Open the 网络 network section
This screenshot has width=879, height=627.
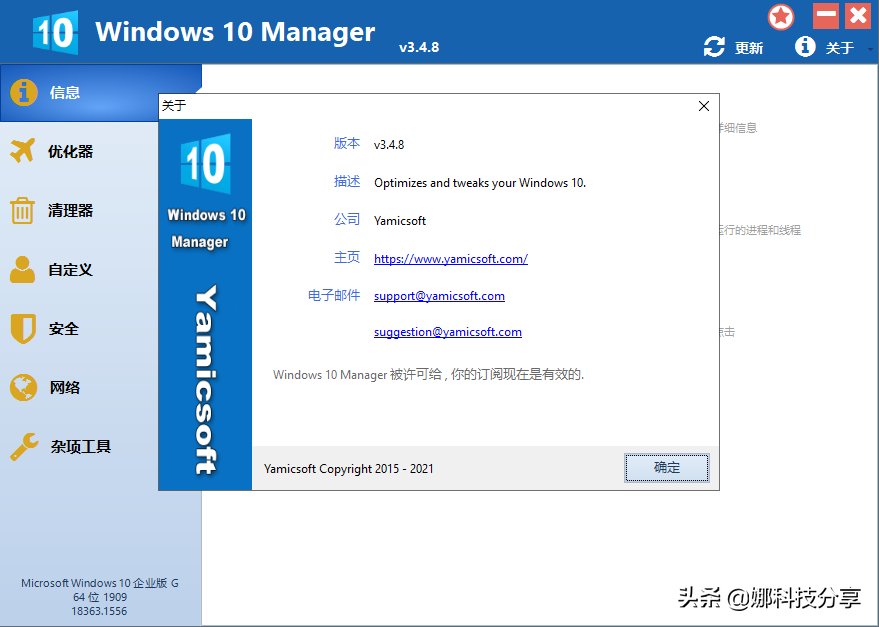click(64, 388)
